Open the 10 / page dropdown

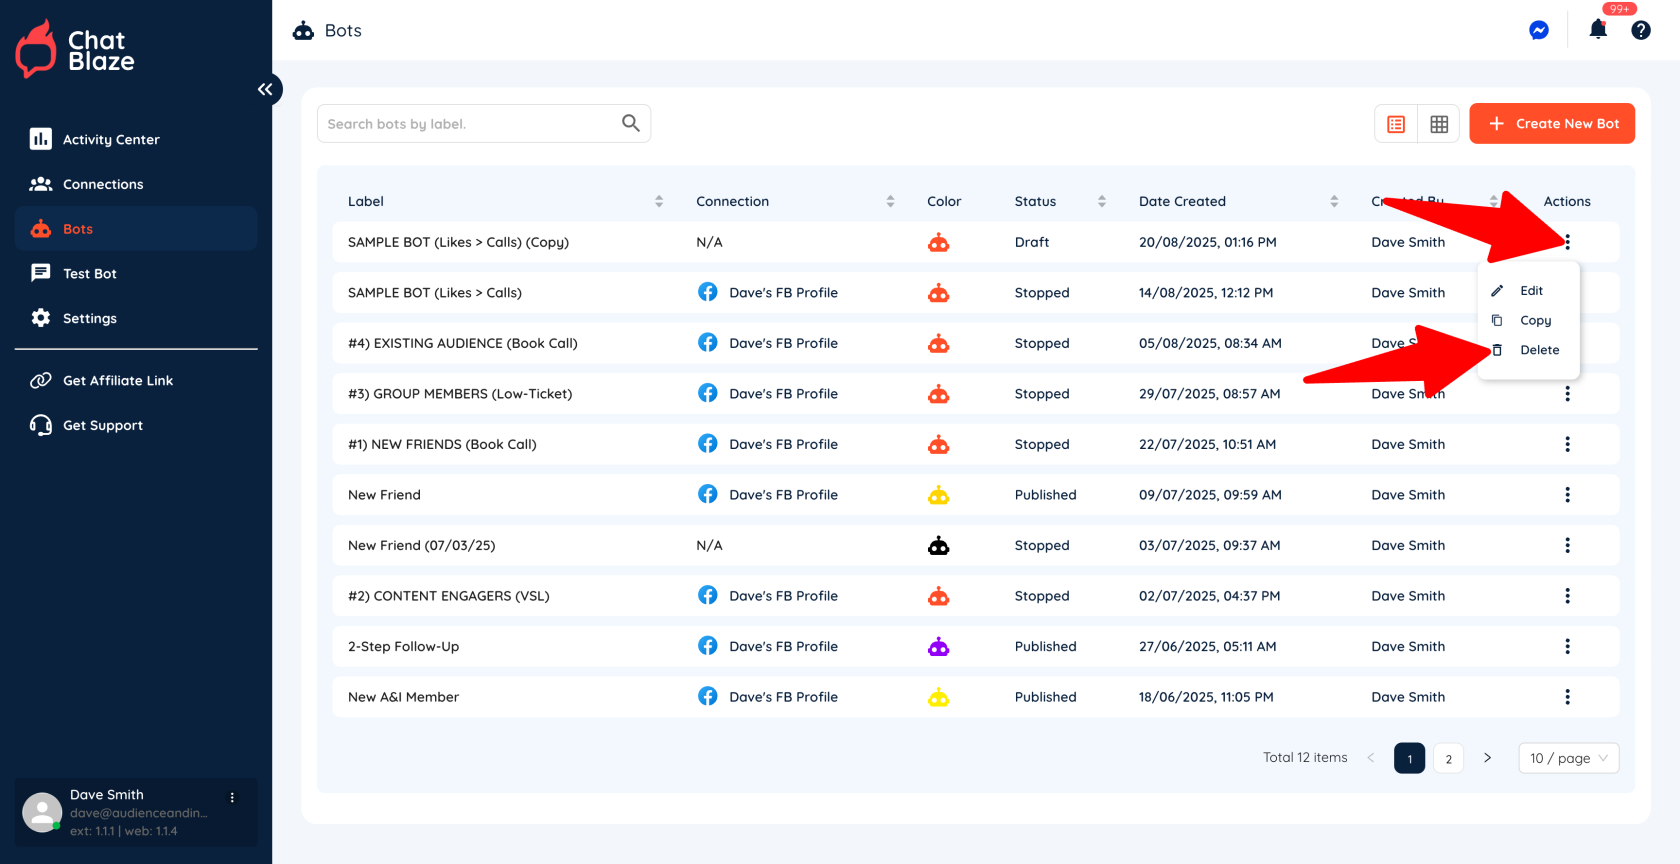[x=1568, y=758]
